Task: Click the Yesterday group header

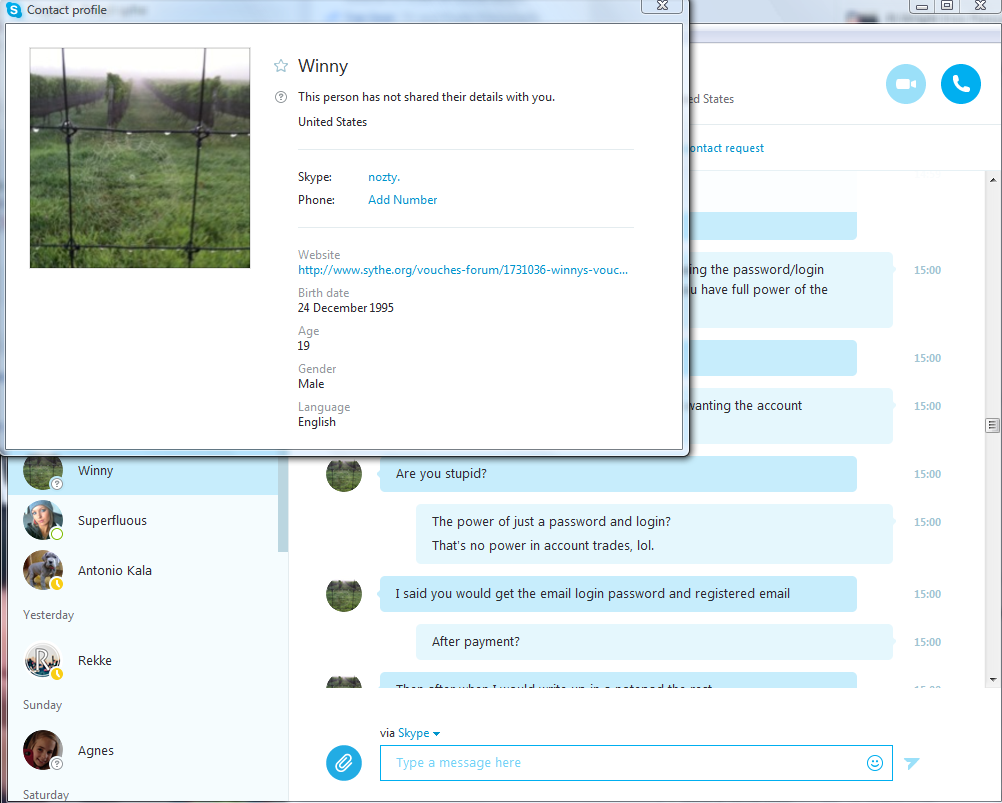Action: pyautogui.click(x=49, y=615)
